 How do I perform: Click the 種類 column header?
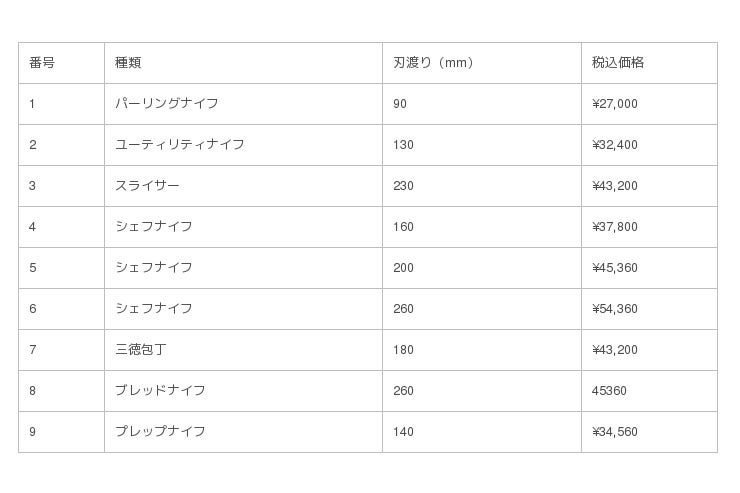coord(128,63)
